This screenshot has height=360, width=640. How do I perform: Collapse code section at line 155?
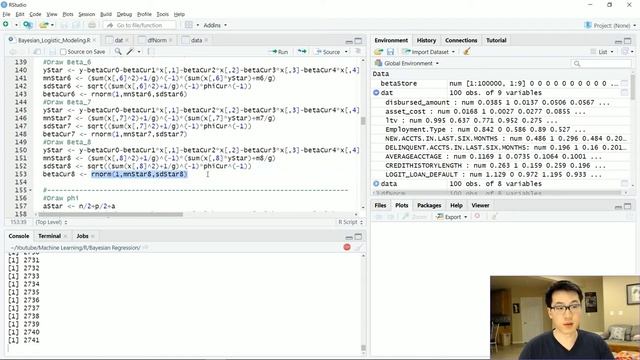[31, 190]
